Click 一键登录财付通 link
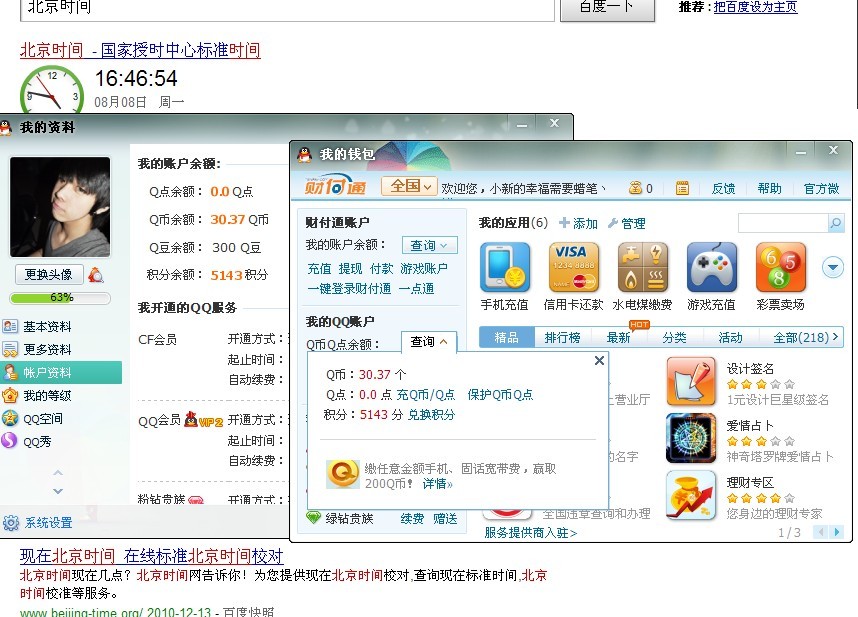The image size is (858, 617). (349, 288)
